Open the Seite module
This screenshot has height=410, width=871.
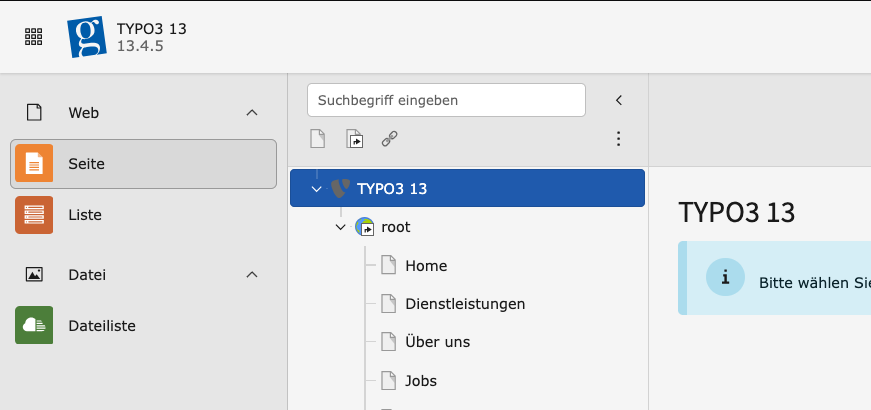click(143, 164)
